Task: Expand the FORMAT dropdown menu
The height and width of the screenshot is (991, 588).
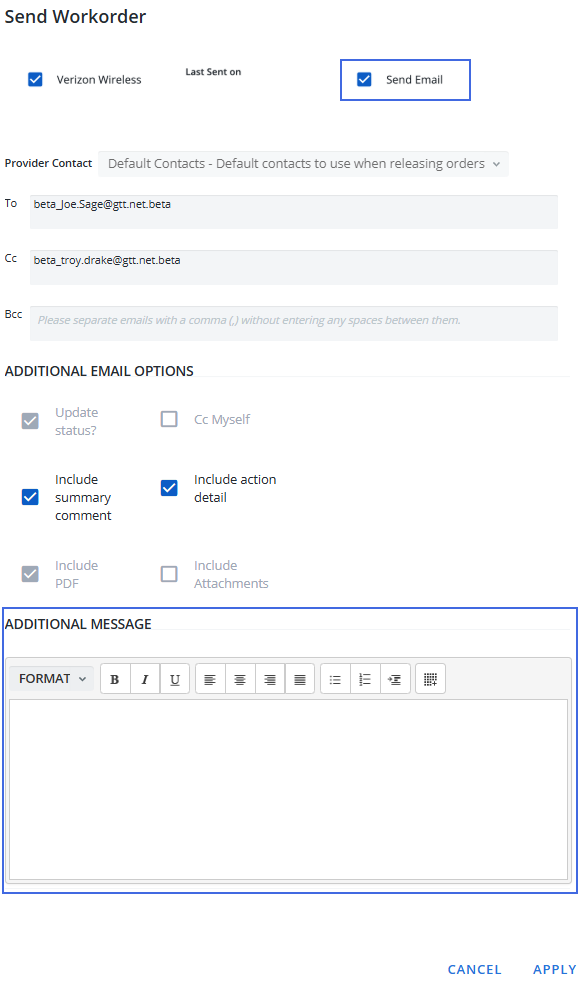Action: [52, 679]
